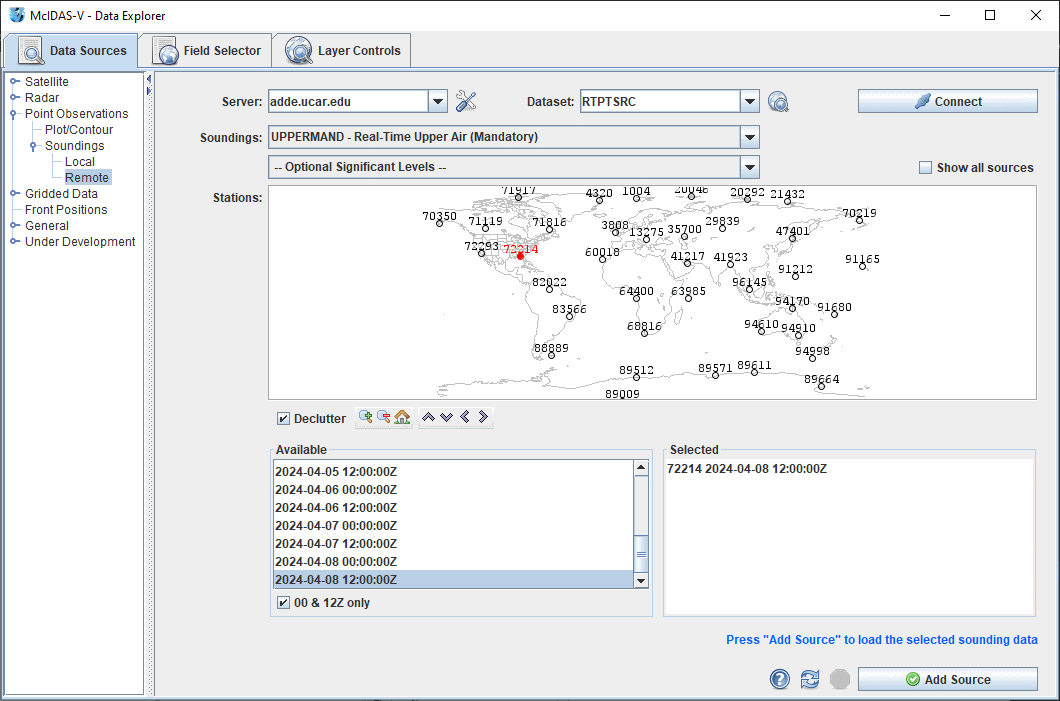The image size is (1060, 701).
Task: Select station 91165 on the map
Action: 862,266
